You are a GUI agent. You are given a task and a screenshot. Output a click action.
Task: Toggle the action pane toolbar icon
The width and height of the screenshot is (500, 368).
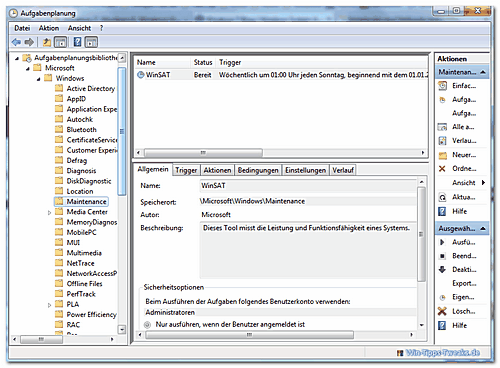pyautogui.click(x=91, y=42)
